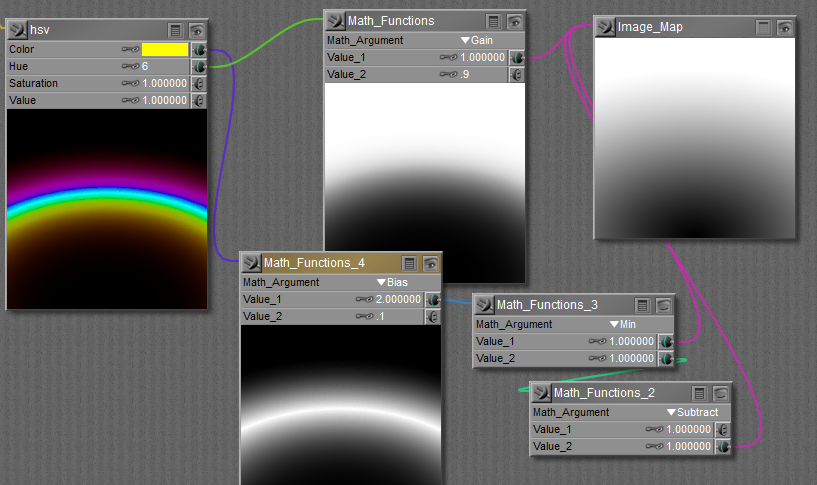The image size is (817, 485).
Task: Click Math_Functions_2 Value_2 plug connector
Action: click(723, 447)
